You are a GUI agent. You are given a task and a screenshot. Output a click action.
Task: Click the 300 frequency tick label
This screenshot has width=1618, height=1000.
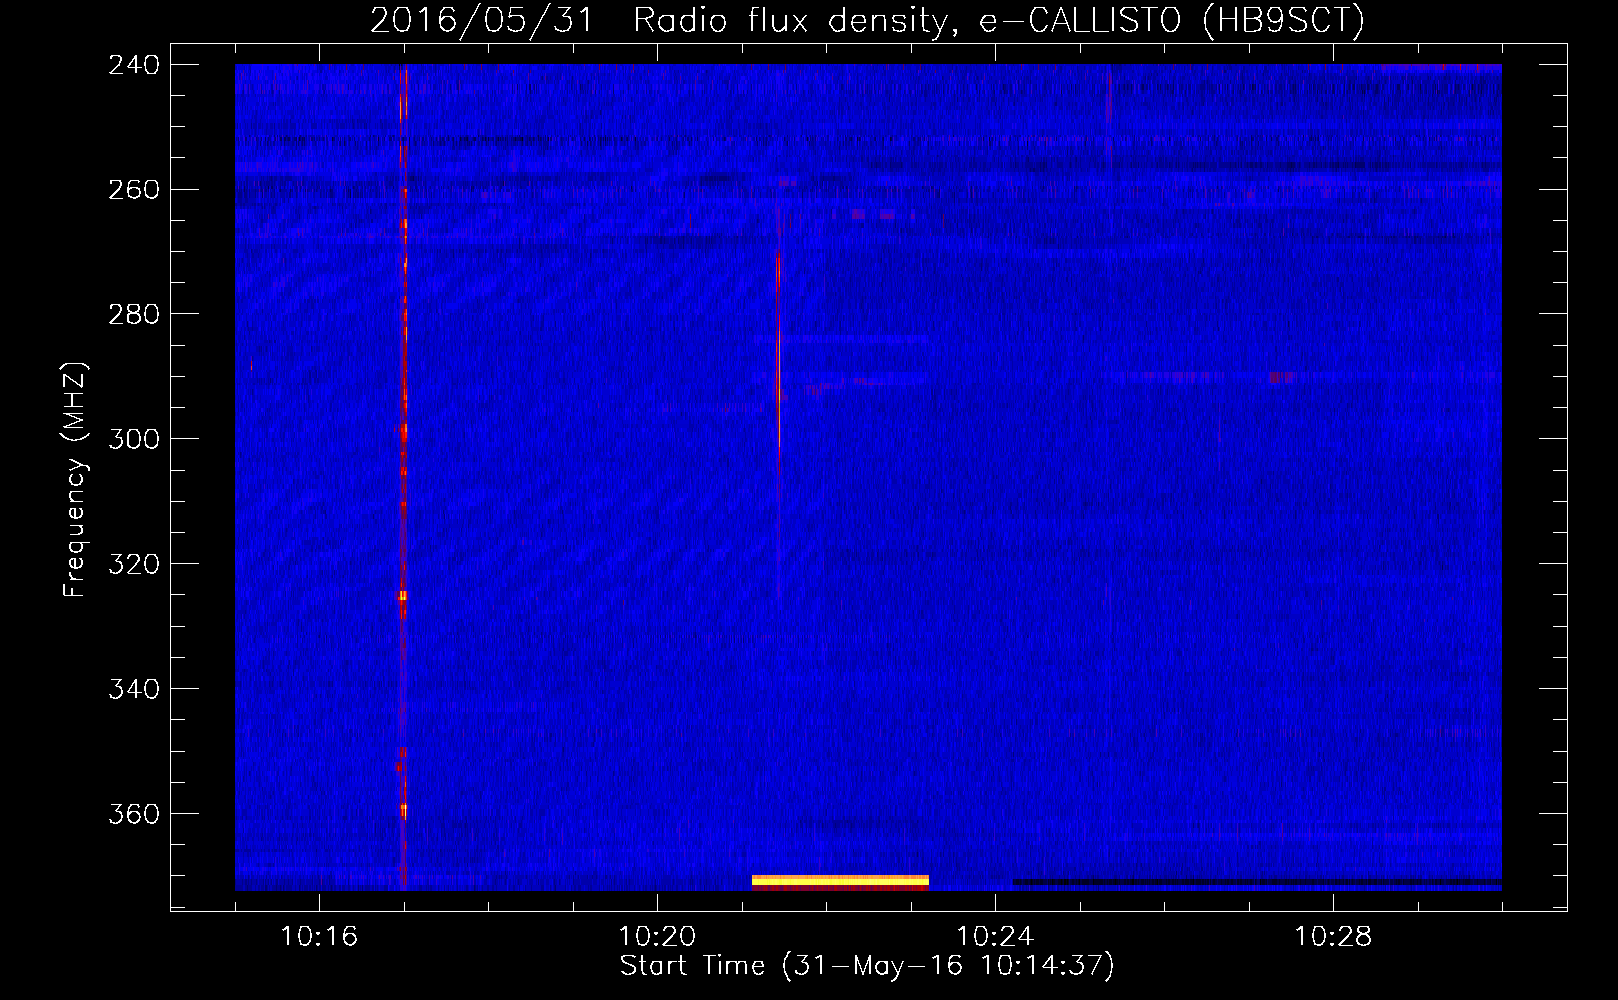coord(134,440)
